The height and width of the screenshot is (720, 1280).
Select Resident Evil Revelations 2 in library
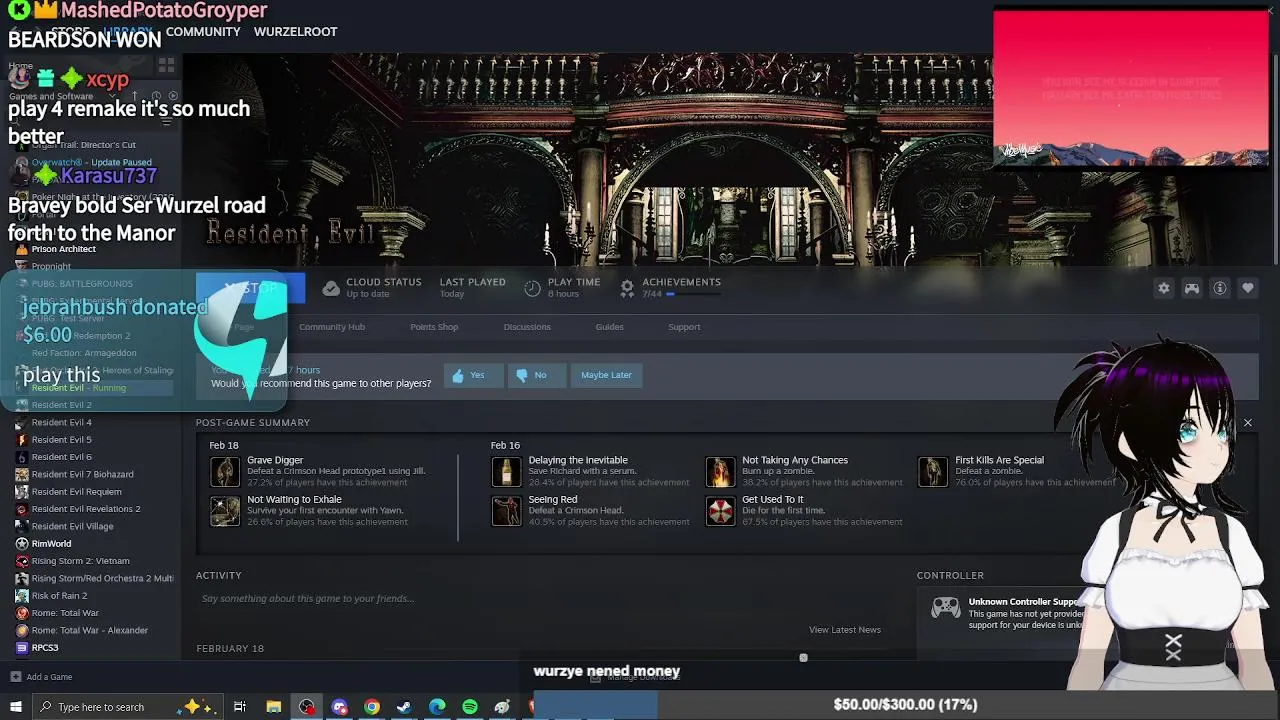(86, 509)
